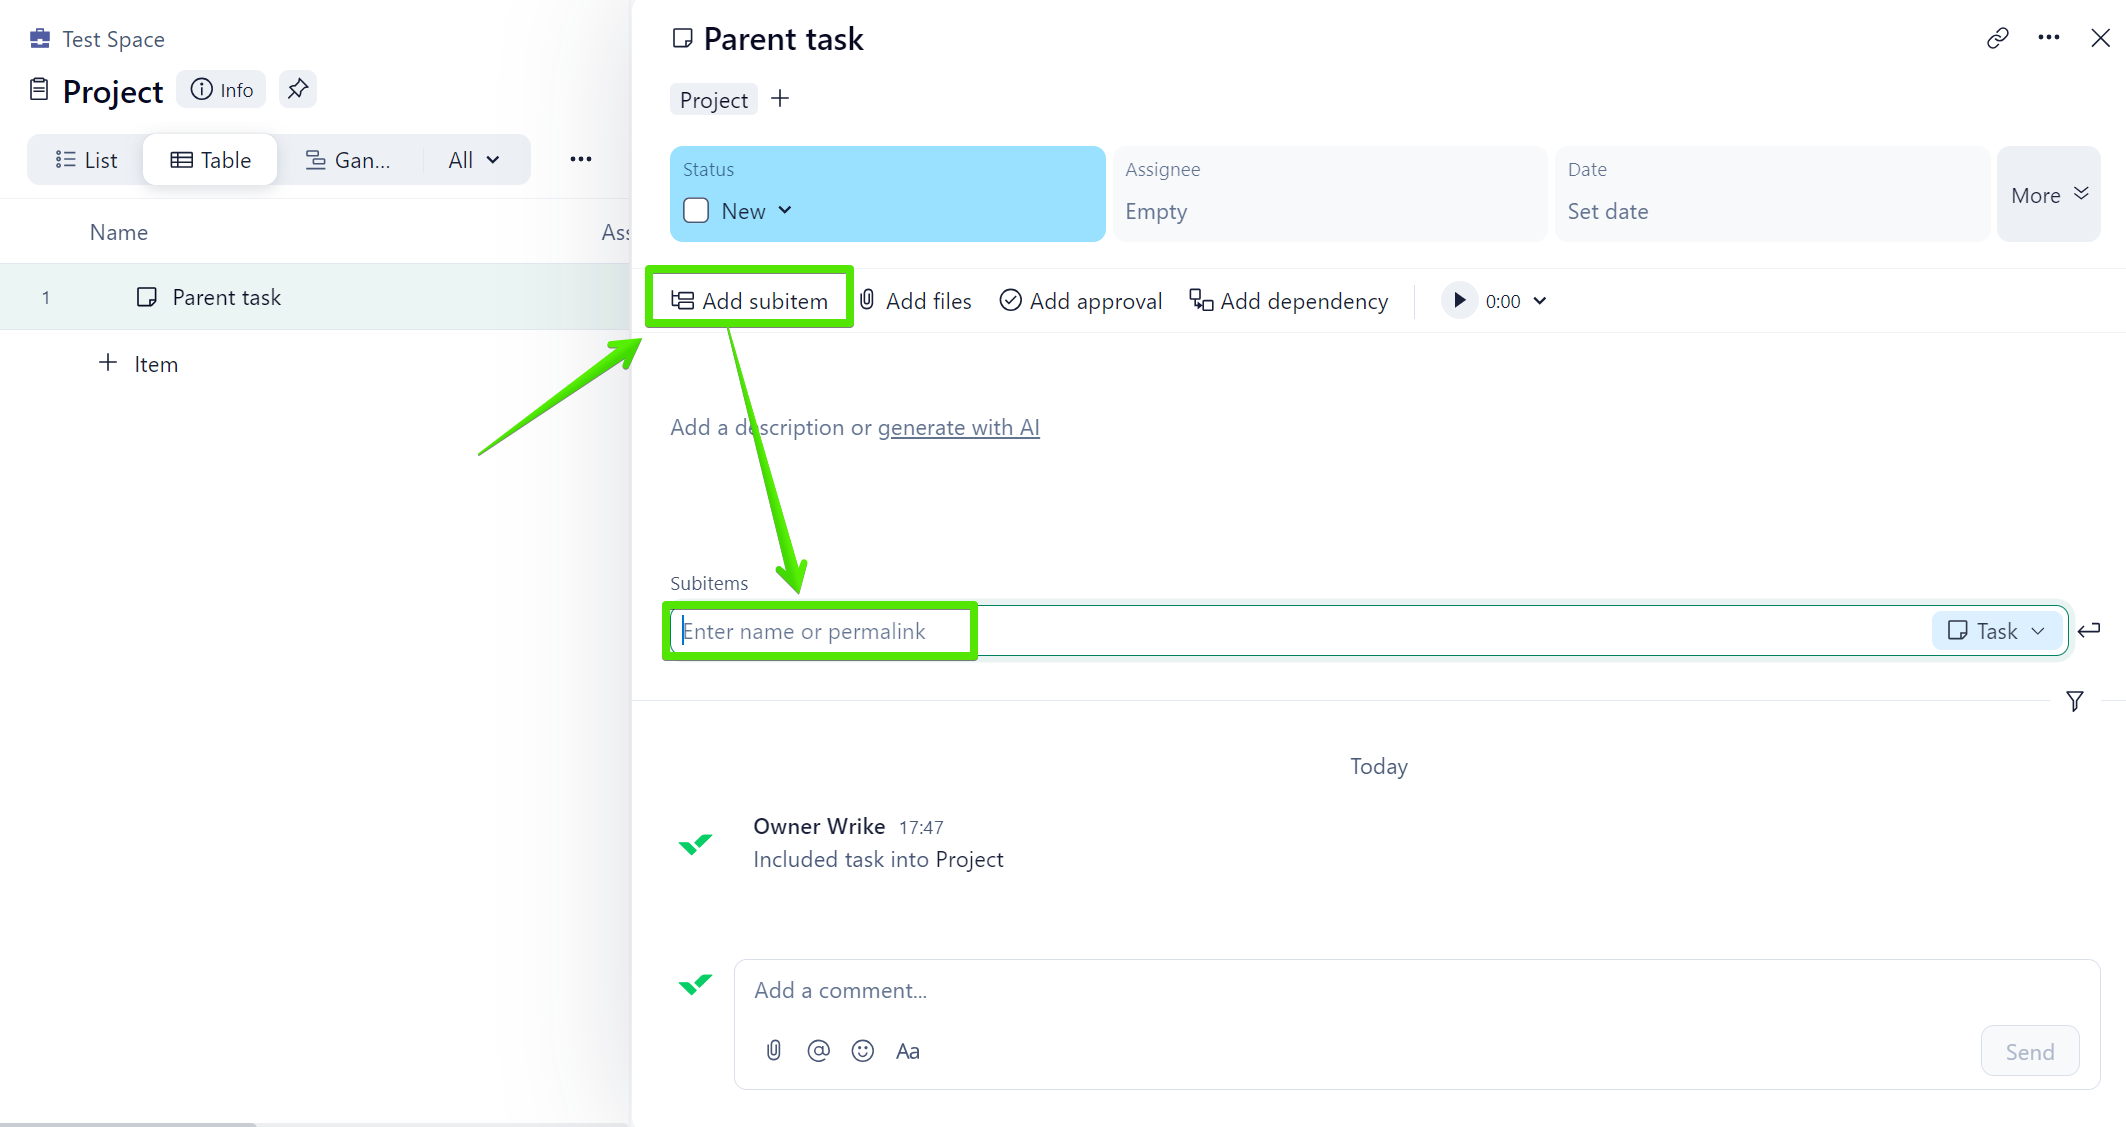This screenshot has height=1127, width=2126.
Task: Start the time tracker play button
Action: point(1459,301)
